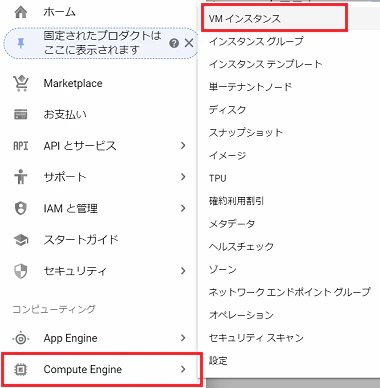Screen dimensions: 380x388
Task: Select セキュリティ スキャン
Action: pos(256,338)
